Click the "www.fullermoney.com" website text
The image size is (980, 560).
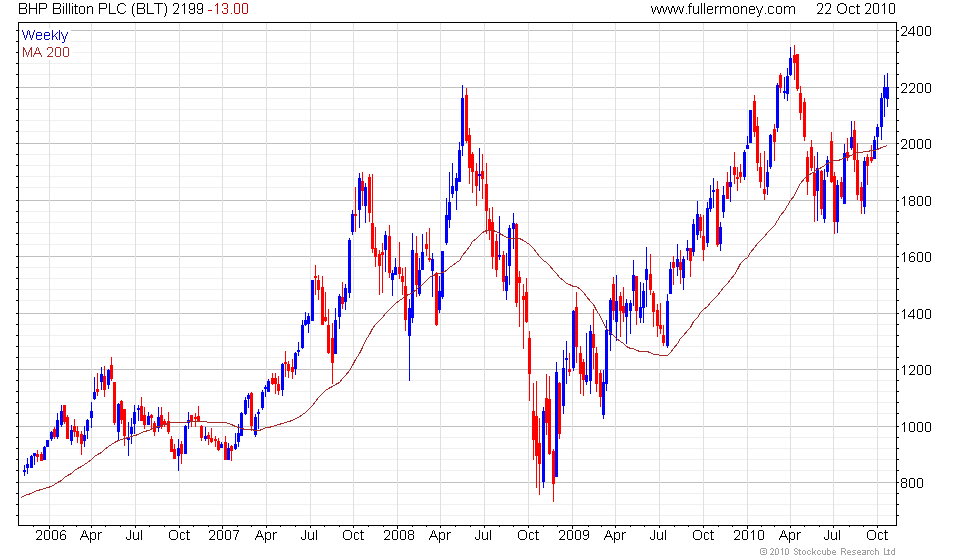pos(722,9)
